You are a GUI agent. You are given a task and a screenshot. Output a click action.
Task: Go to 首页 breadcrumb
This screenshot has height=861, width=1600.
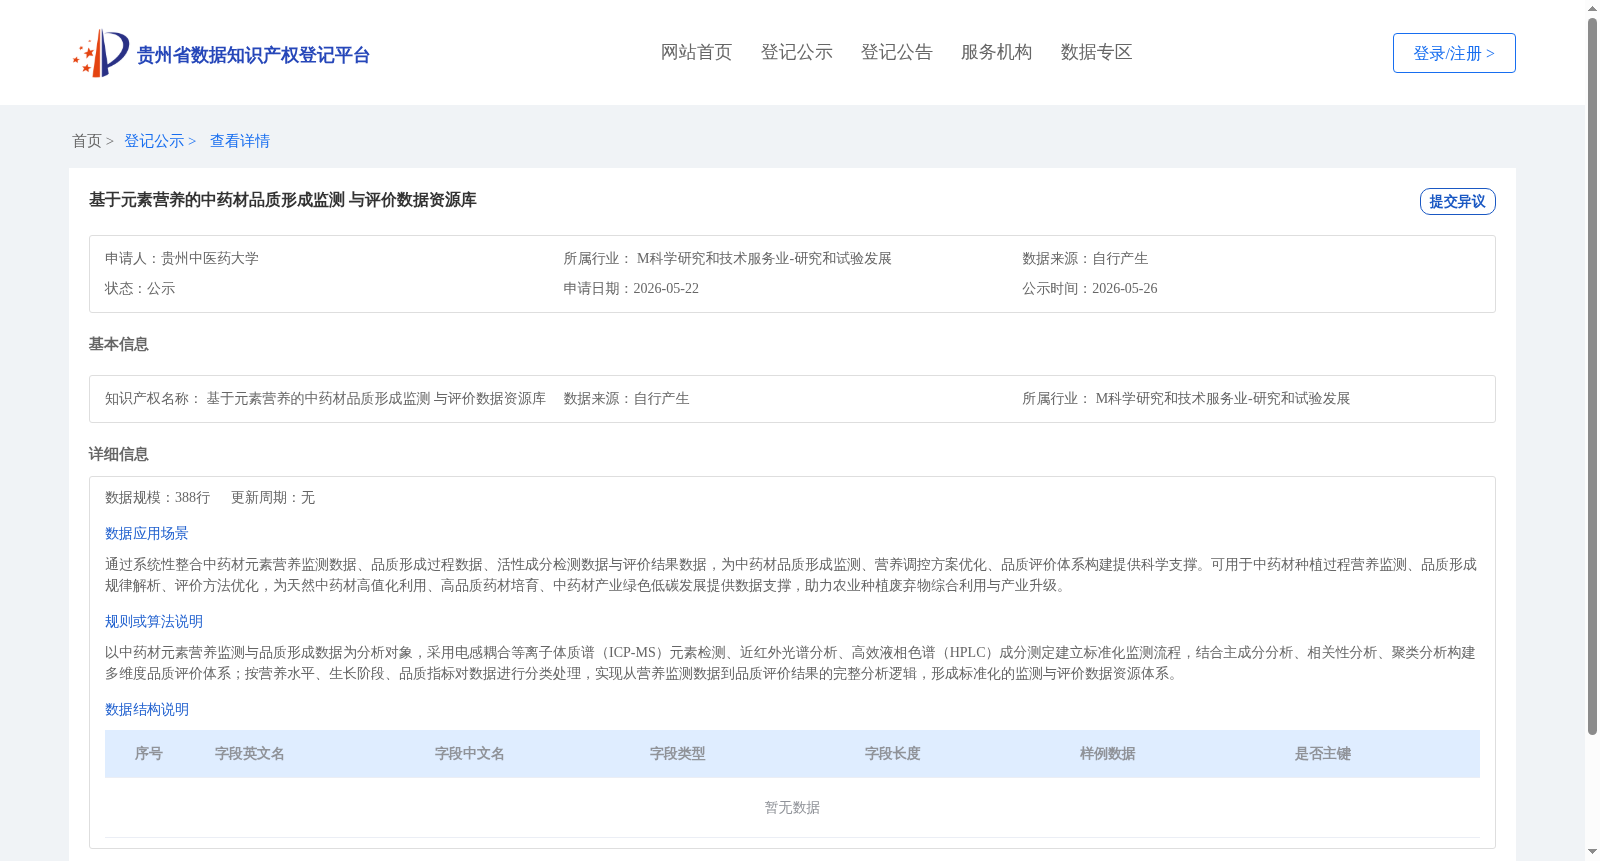click(87, 141)
